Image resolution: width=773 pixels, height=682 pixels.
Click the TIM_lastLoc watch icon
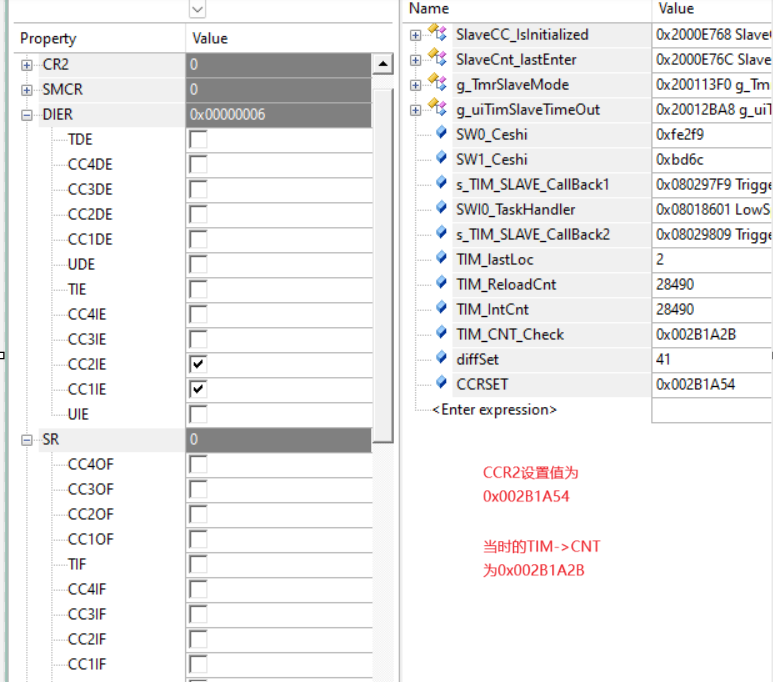(441, 258)
